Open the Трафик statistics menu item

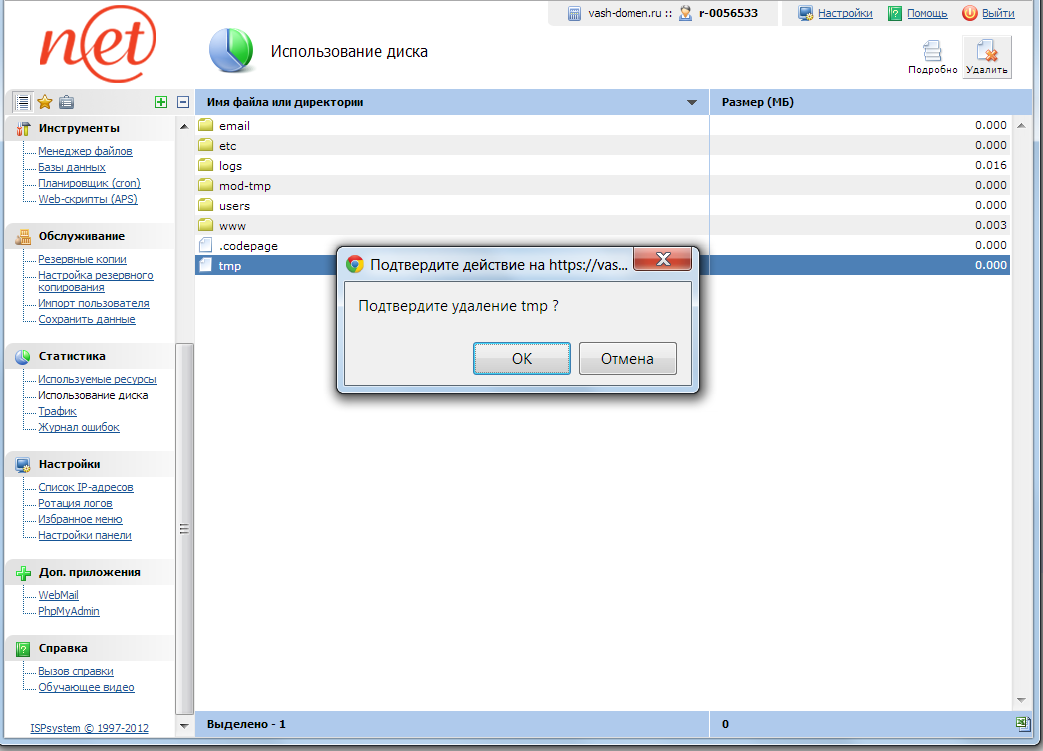57,411
